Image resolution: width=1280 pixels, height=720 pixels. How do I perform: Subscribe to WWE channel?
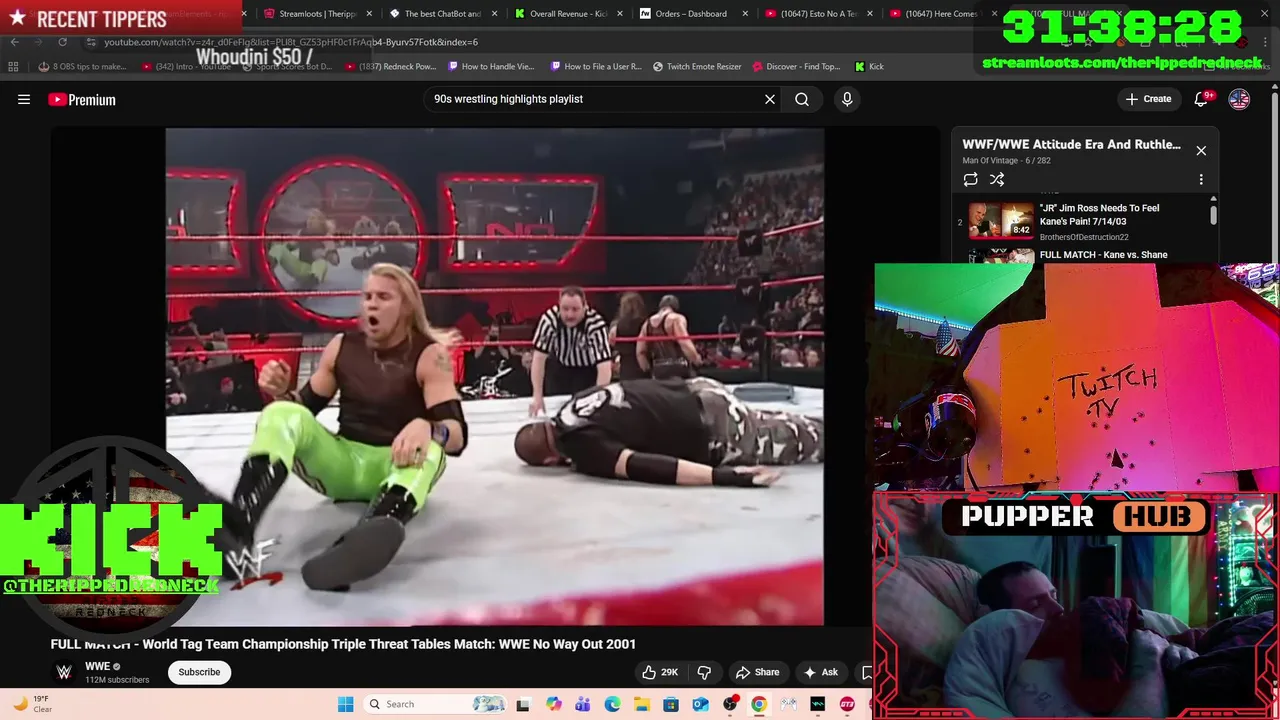coord(199,672)
